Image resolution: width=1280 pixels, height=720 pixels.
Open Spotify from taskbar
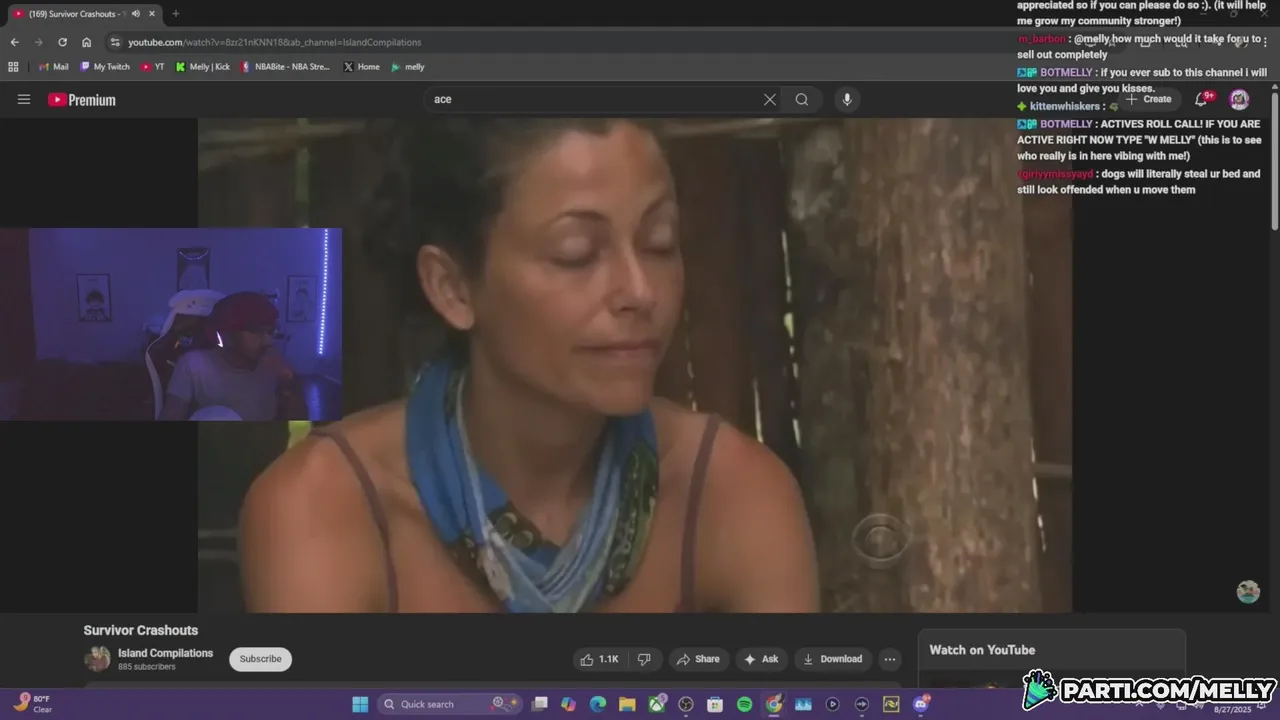click(744, 704)
